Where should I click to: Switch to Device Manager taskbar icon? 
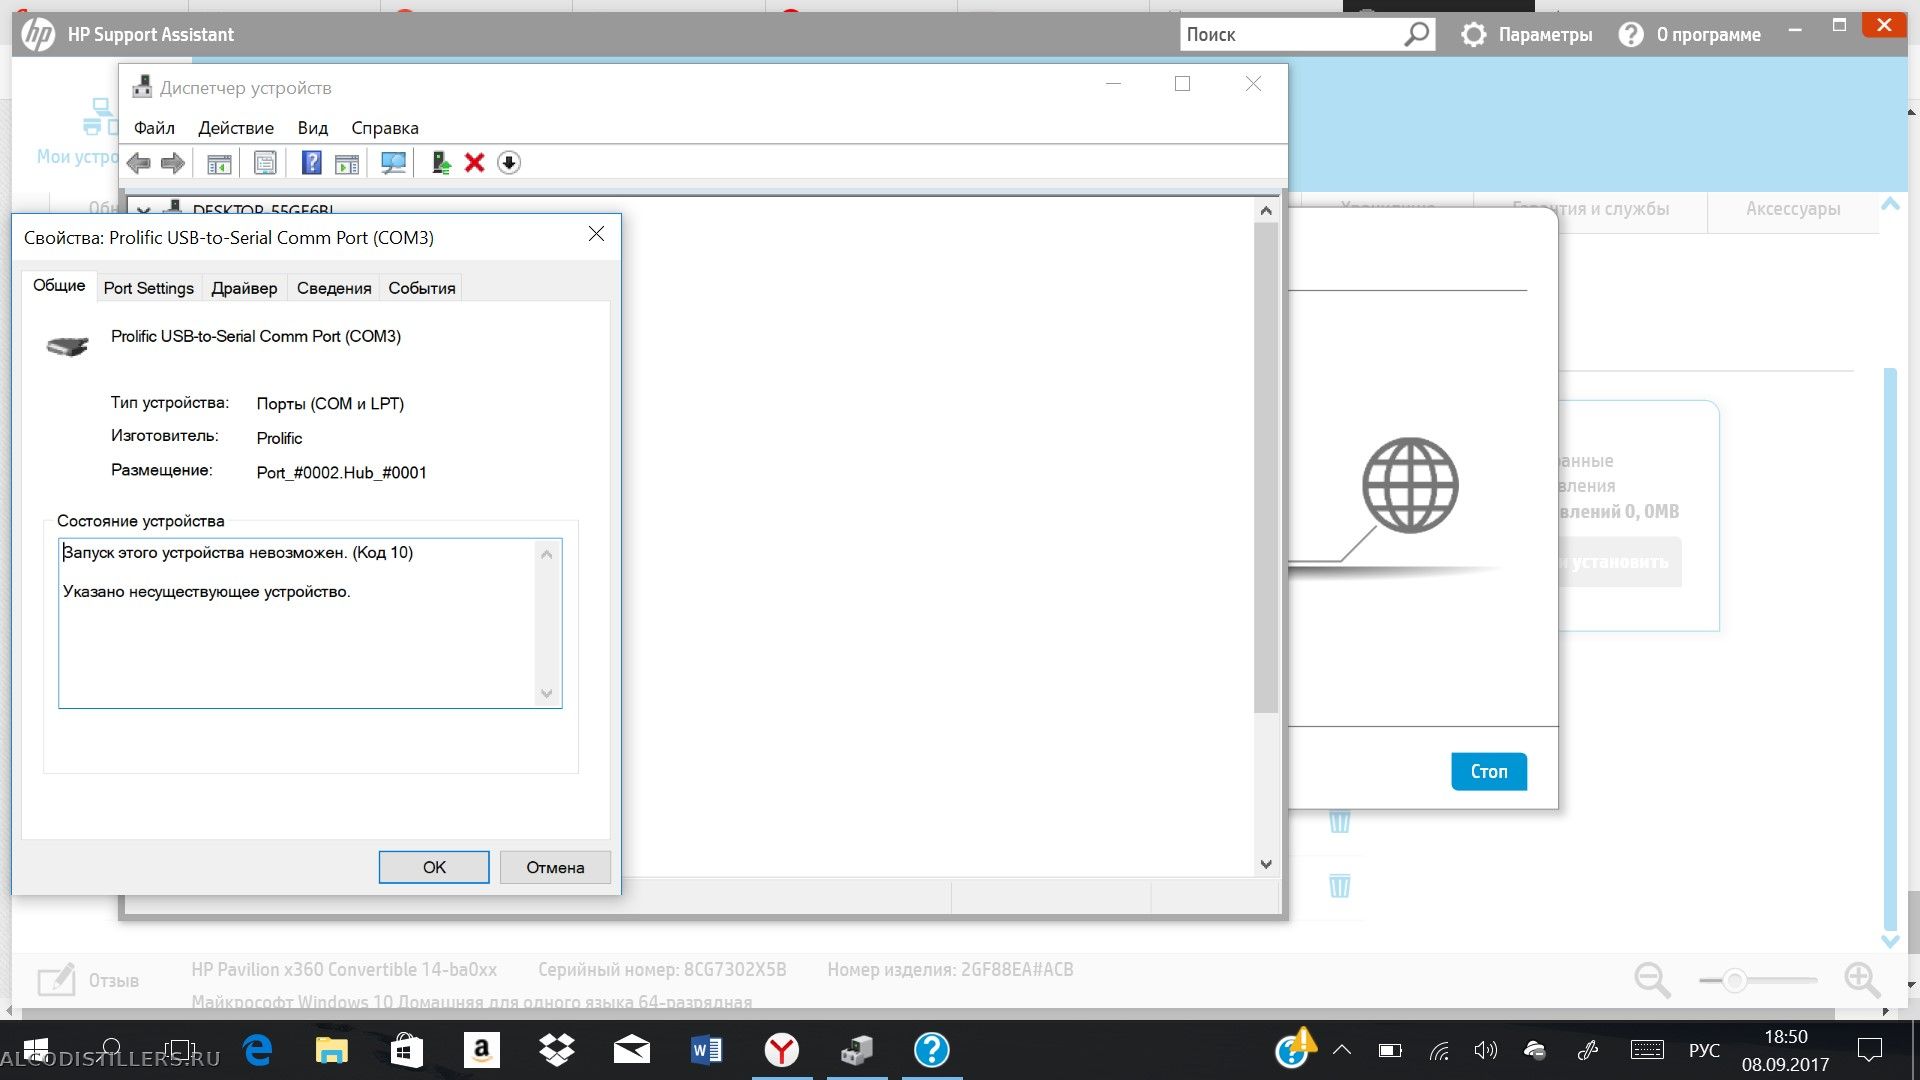[857, 1050]
